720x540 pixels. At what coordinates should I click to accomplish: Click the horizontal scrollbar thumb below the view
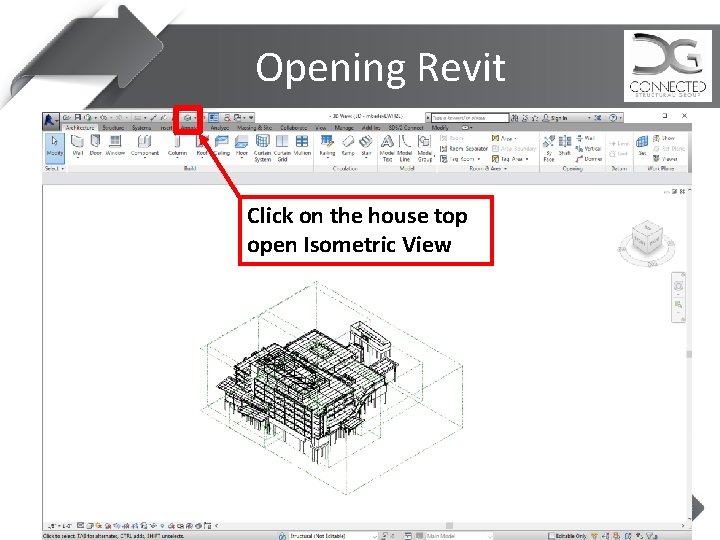pos(450,525)
